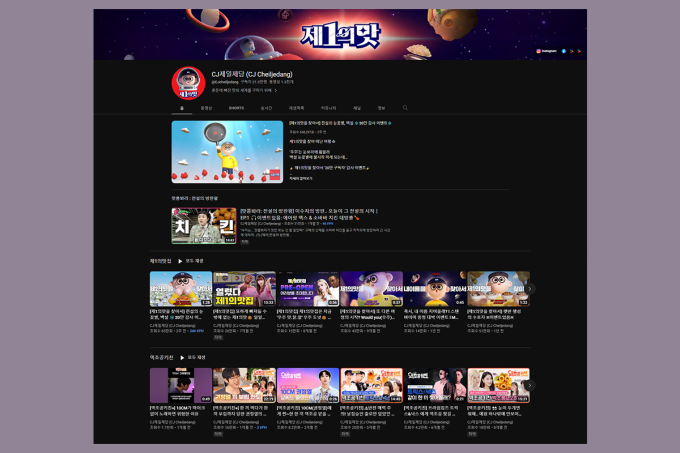Open the 맛동봐라 video title link
This screenshot has width=680, height=453.
pyautogui.click(x=309, y=214)
